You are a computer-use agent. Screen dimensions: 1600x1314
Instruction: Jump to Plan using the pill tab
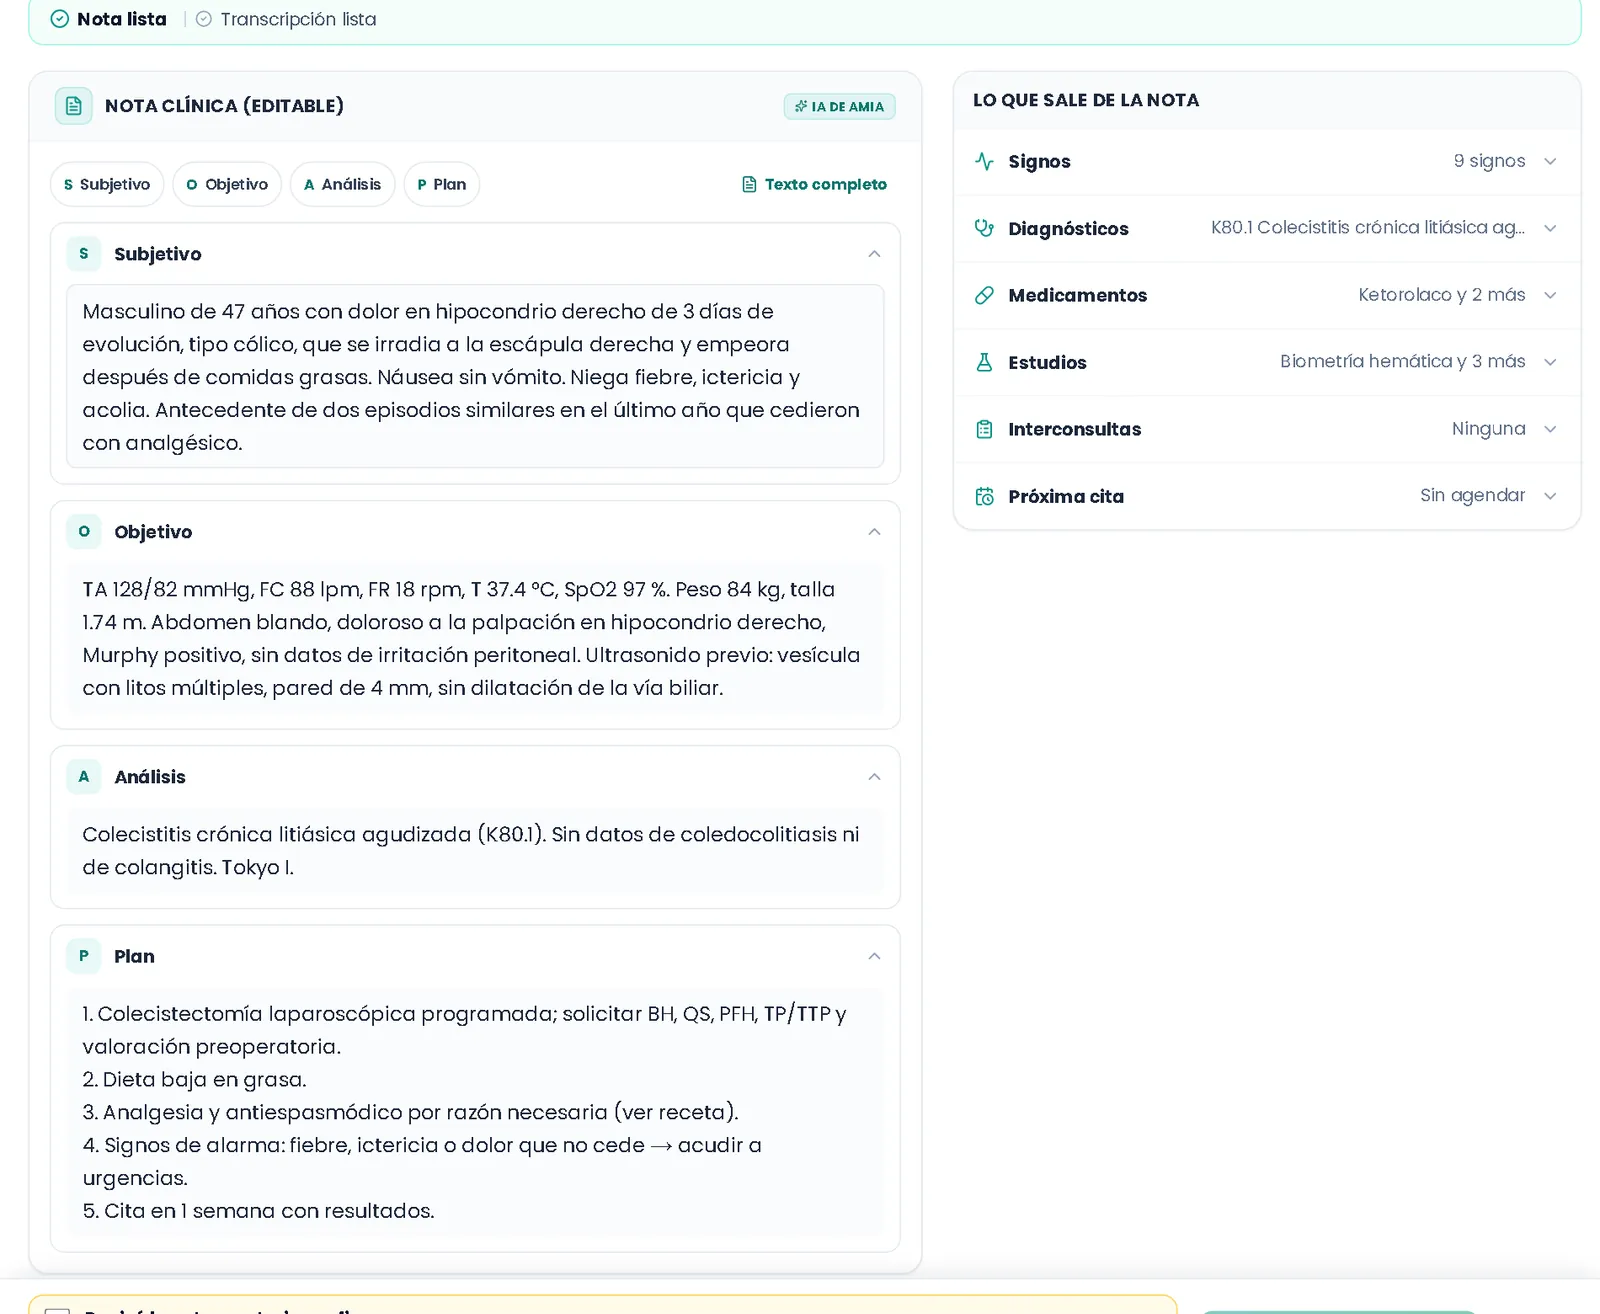point(442,184)
